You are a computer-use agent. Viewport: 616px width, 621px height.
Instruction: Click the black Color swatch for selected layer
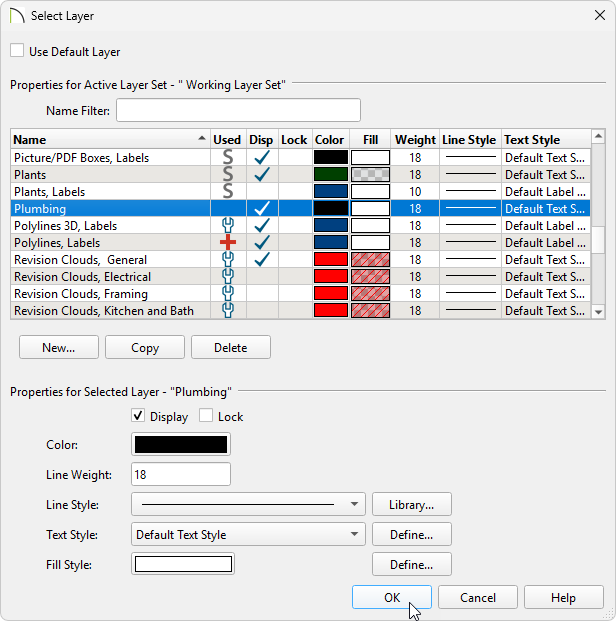181,444
